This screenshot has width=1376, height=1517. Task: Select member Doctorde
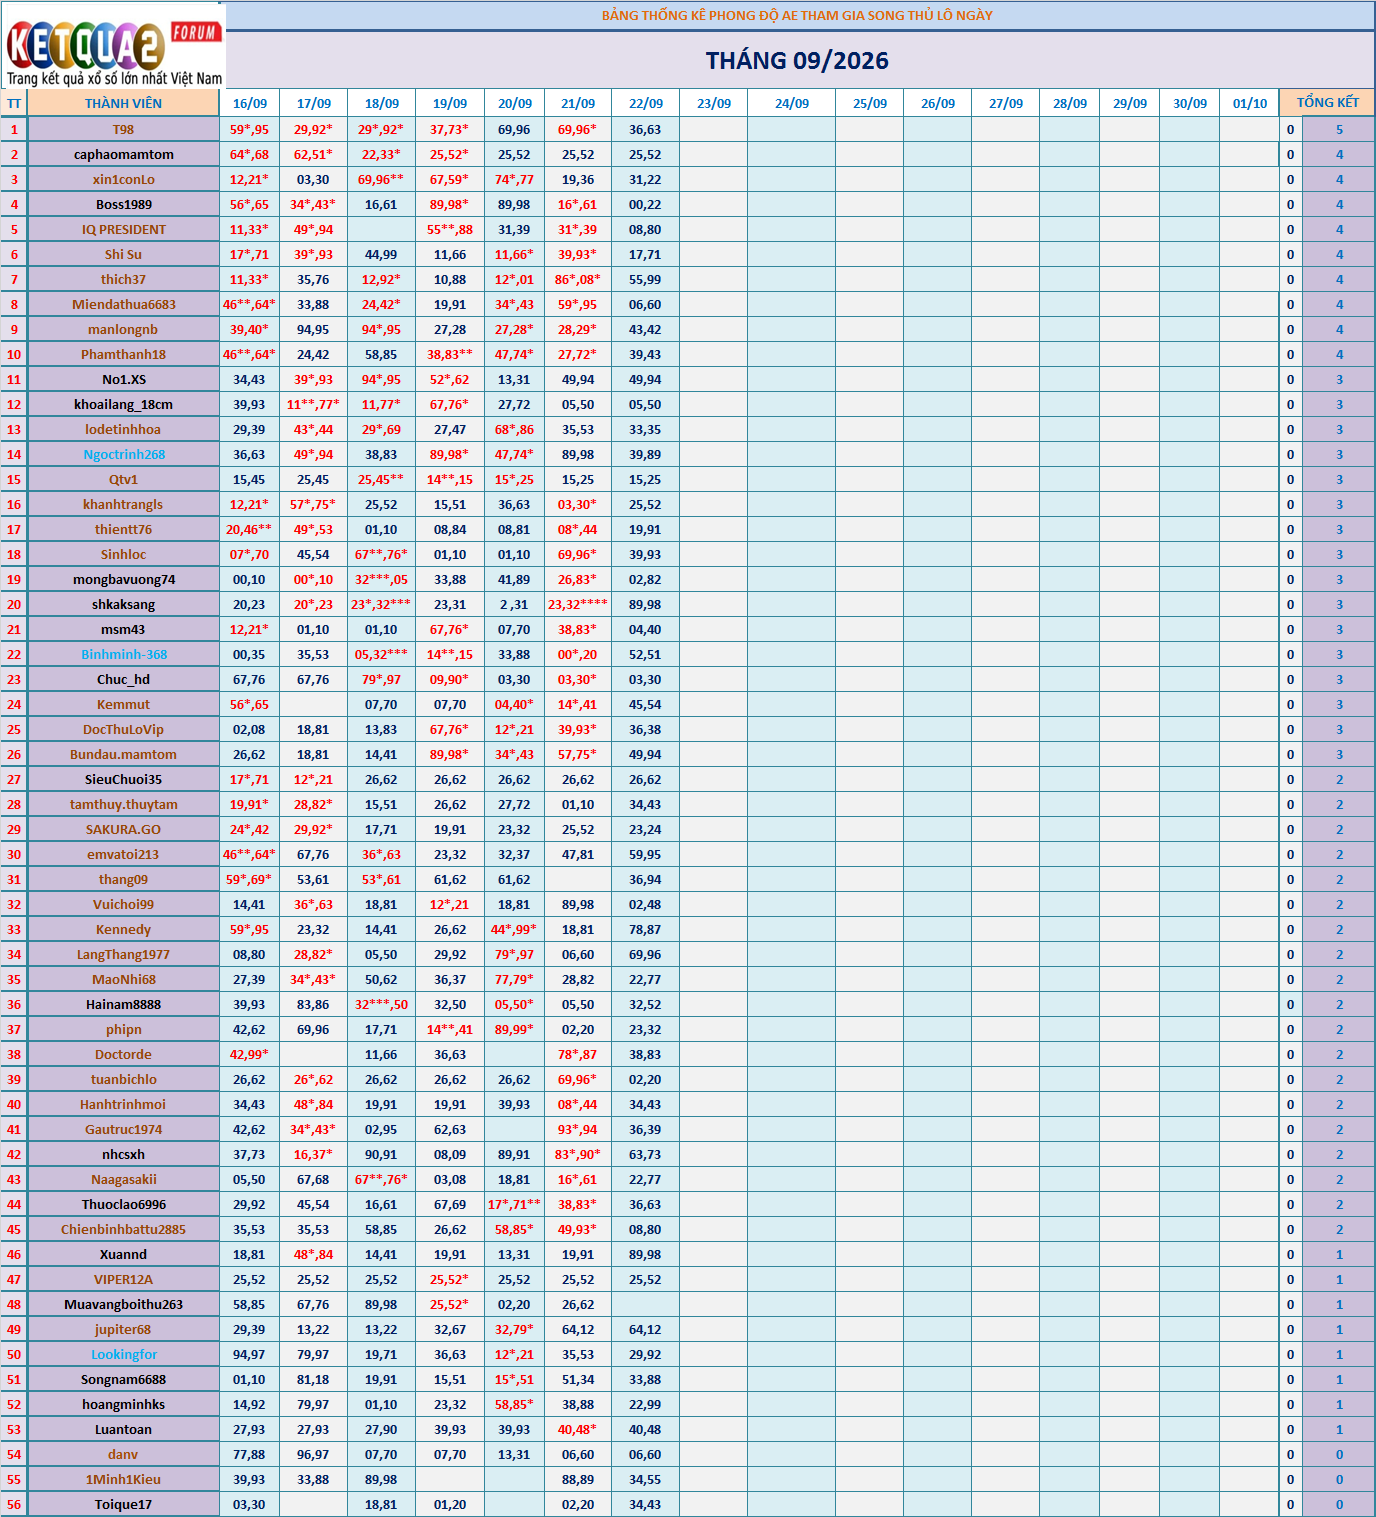123,1055
